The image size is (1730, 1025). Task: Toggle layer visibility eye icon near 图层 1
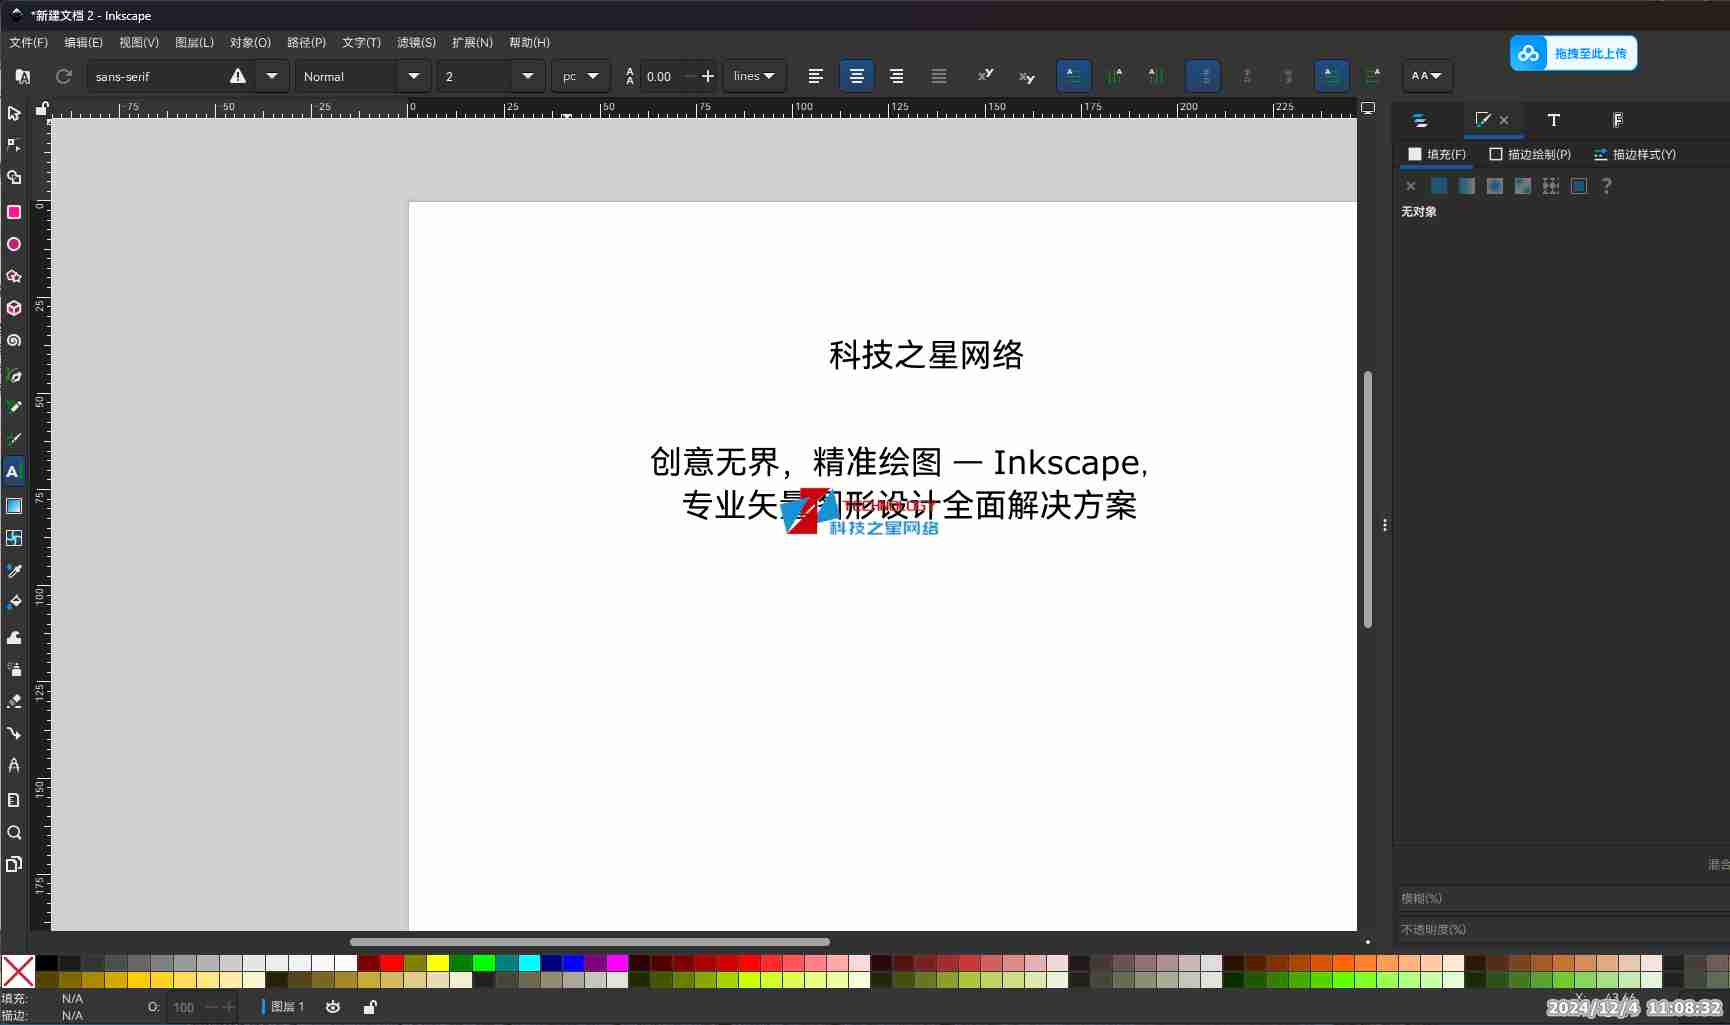click(333, 1007)
